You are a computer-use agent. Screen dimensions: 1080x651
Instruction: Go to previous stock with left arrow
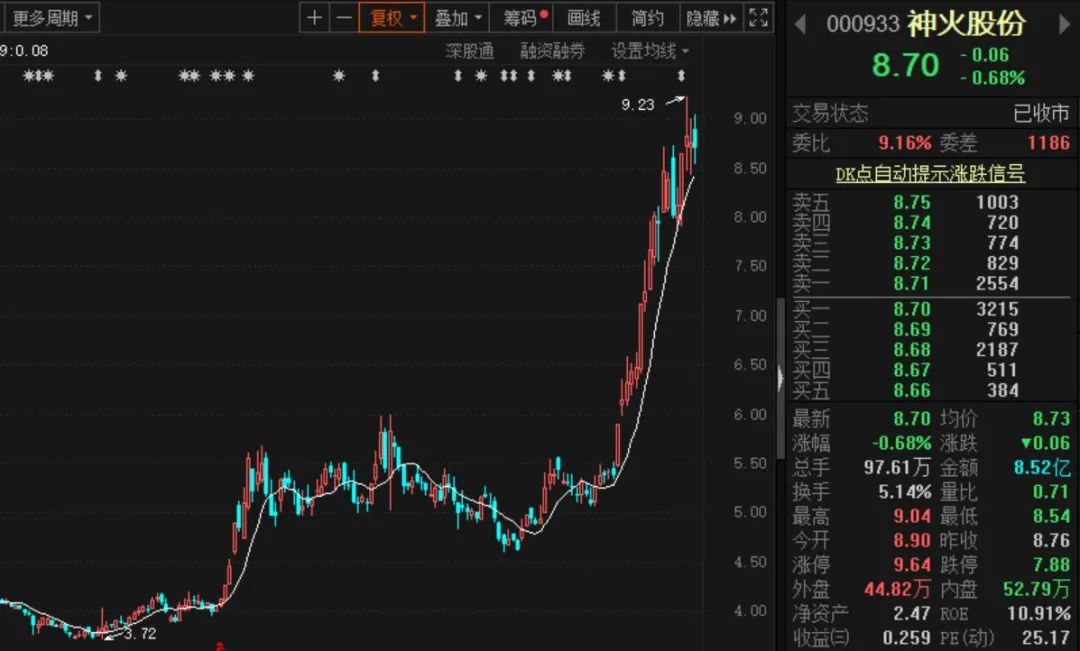click(x=800, y=24)
